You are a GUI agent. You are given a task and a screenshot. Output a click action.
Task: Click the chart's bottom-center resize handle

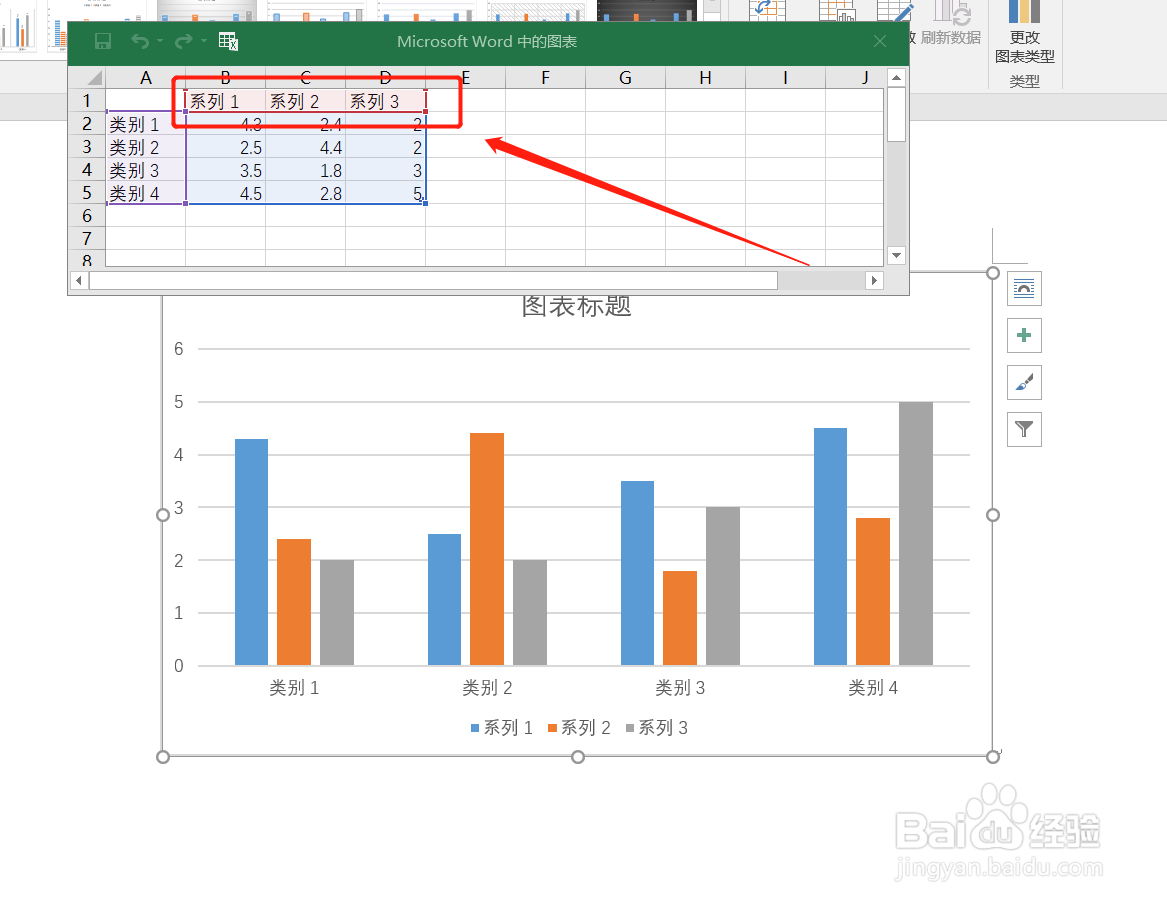point(578,757)
